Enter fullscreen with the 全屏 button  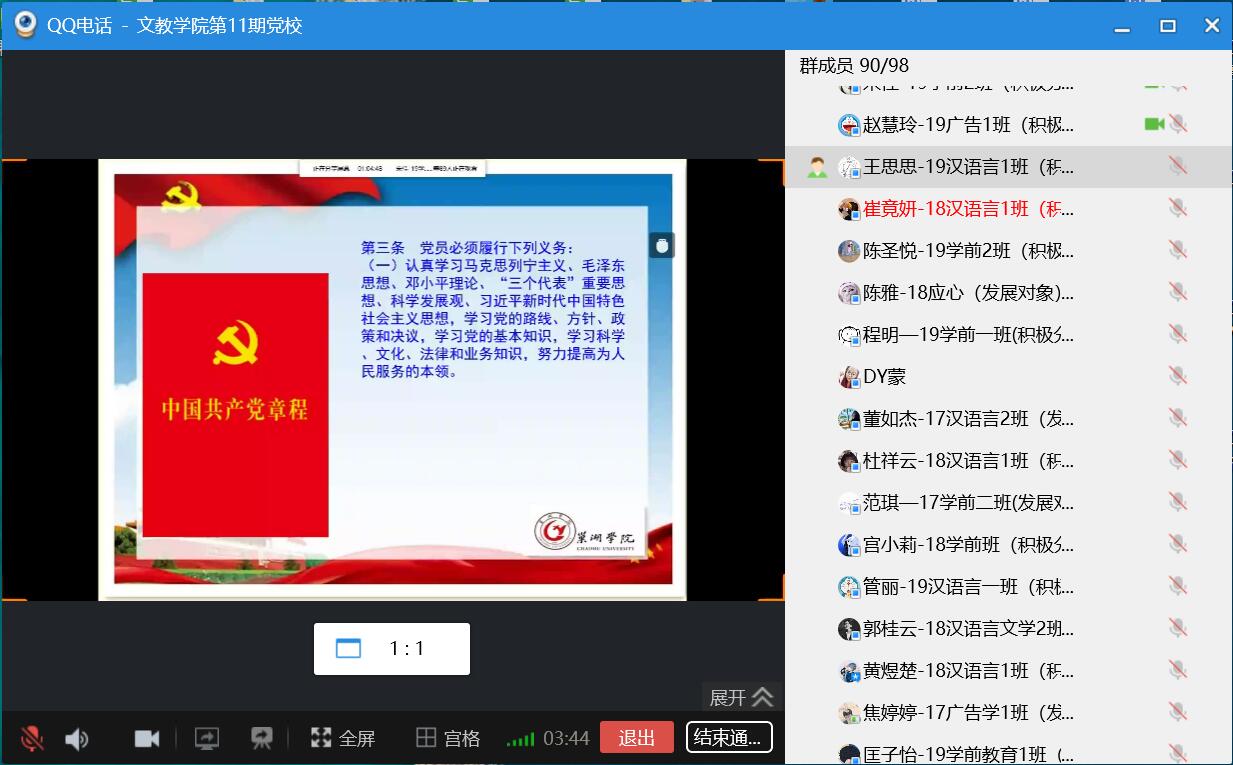pos(343,739)
